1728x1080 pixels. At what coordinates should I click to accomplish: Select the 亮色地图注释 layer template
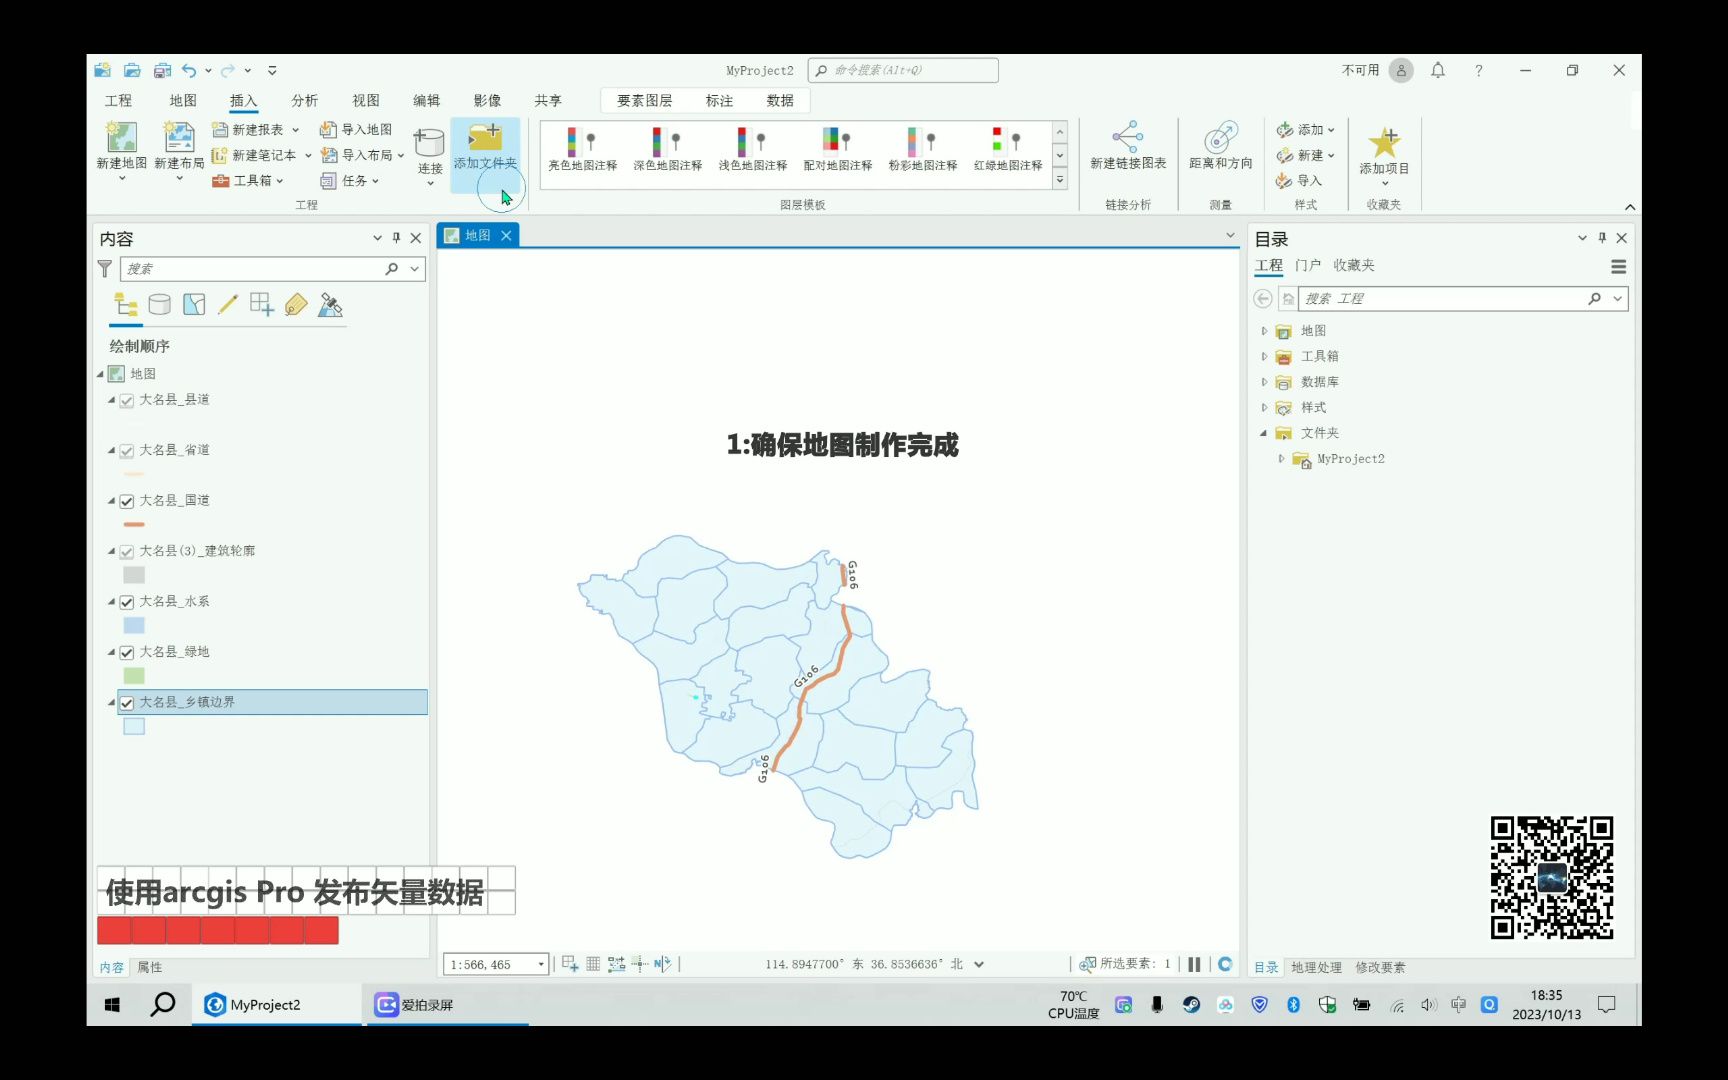point(581,150)
